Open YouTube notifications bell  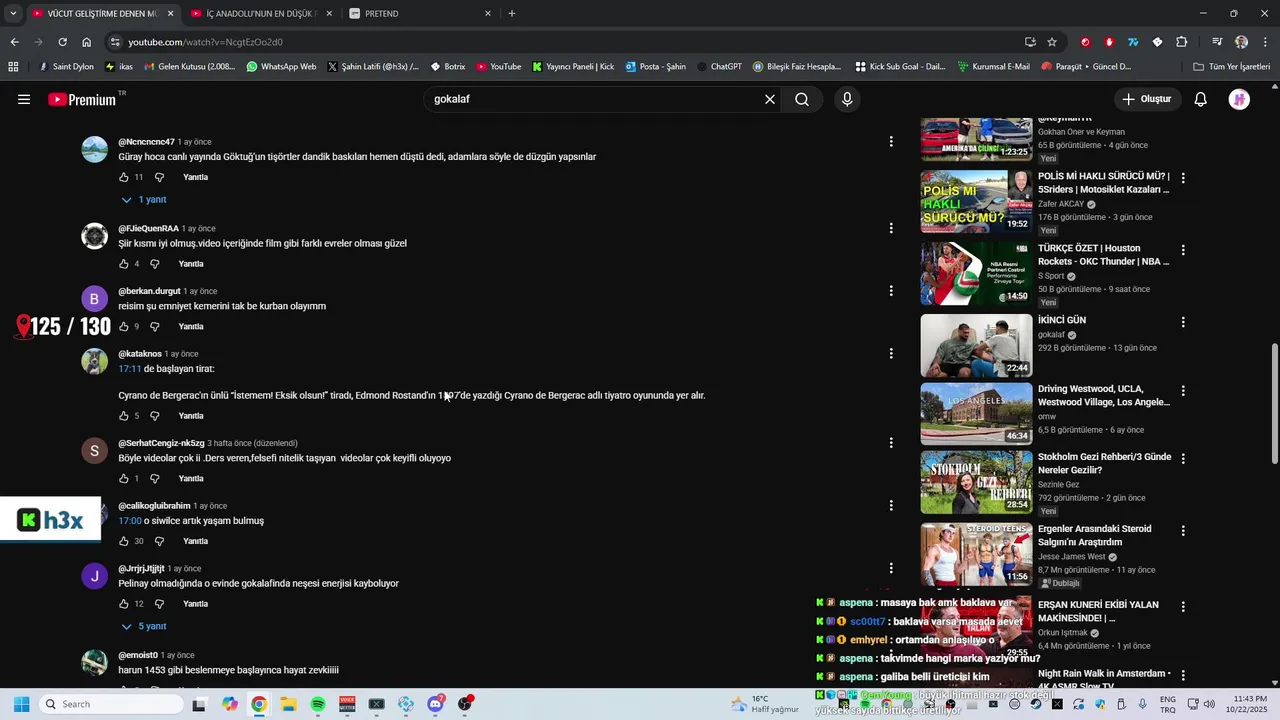[x=1201, y=99]
